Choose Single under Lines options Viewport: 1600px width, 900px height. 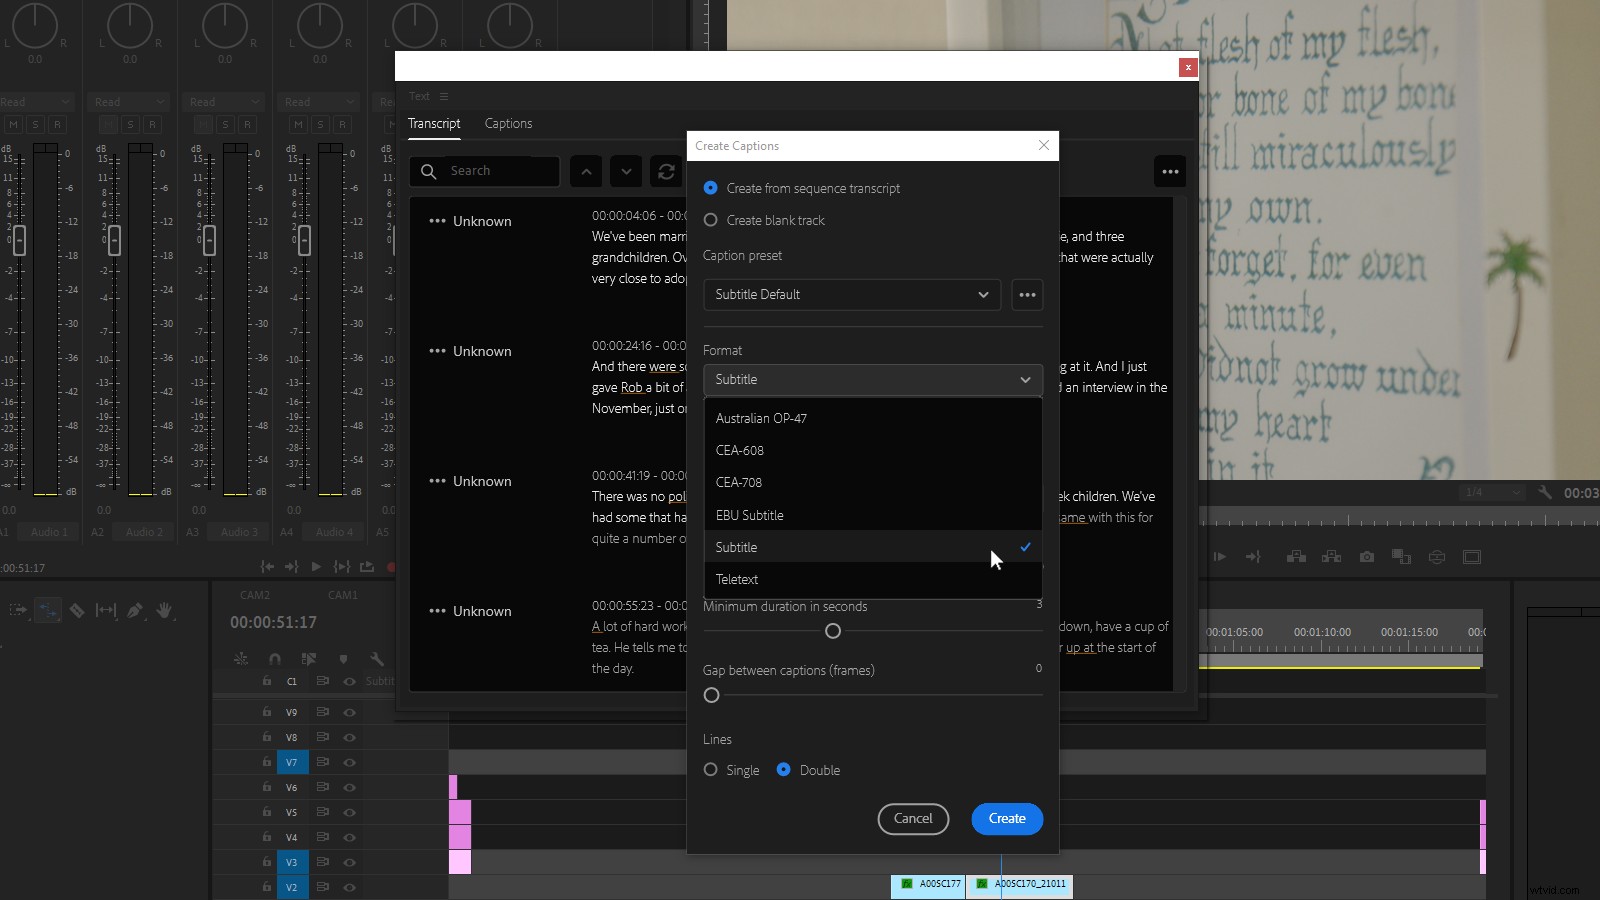point(711,770)
